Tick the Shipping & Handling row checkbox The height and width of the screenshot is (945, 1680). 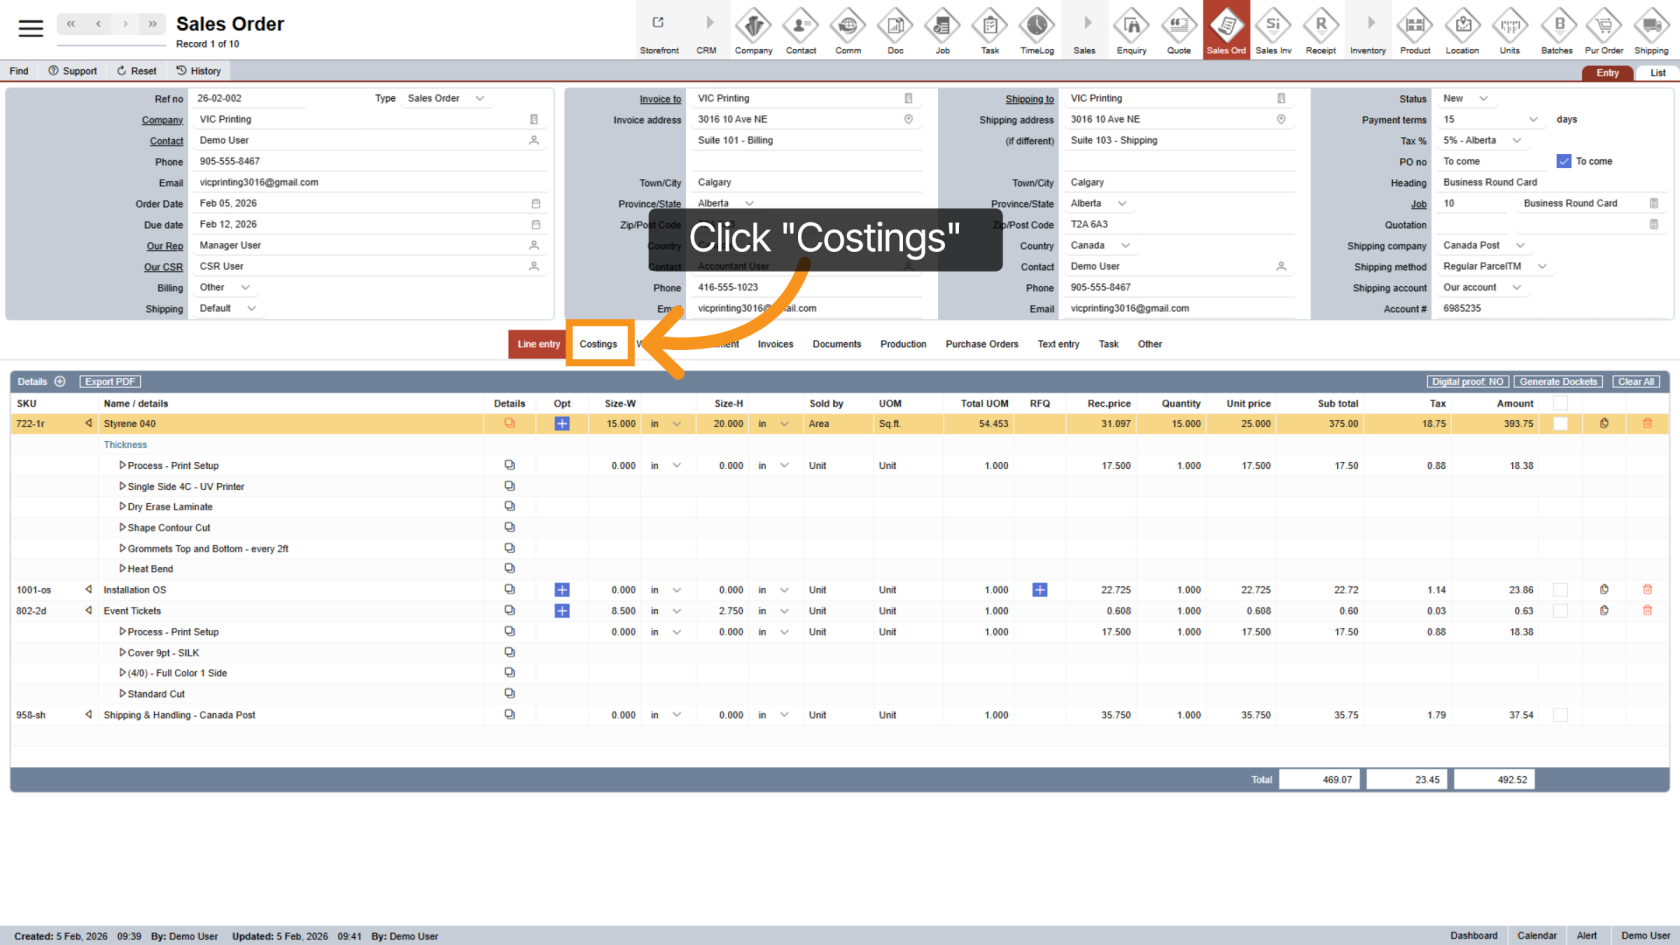(x=1560, y=715)
